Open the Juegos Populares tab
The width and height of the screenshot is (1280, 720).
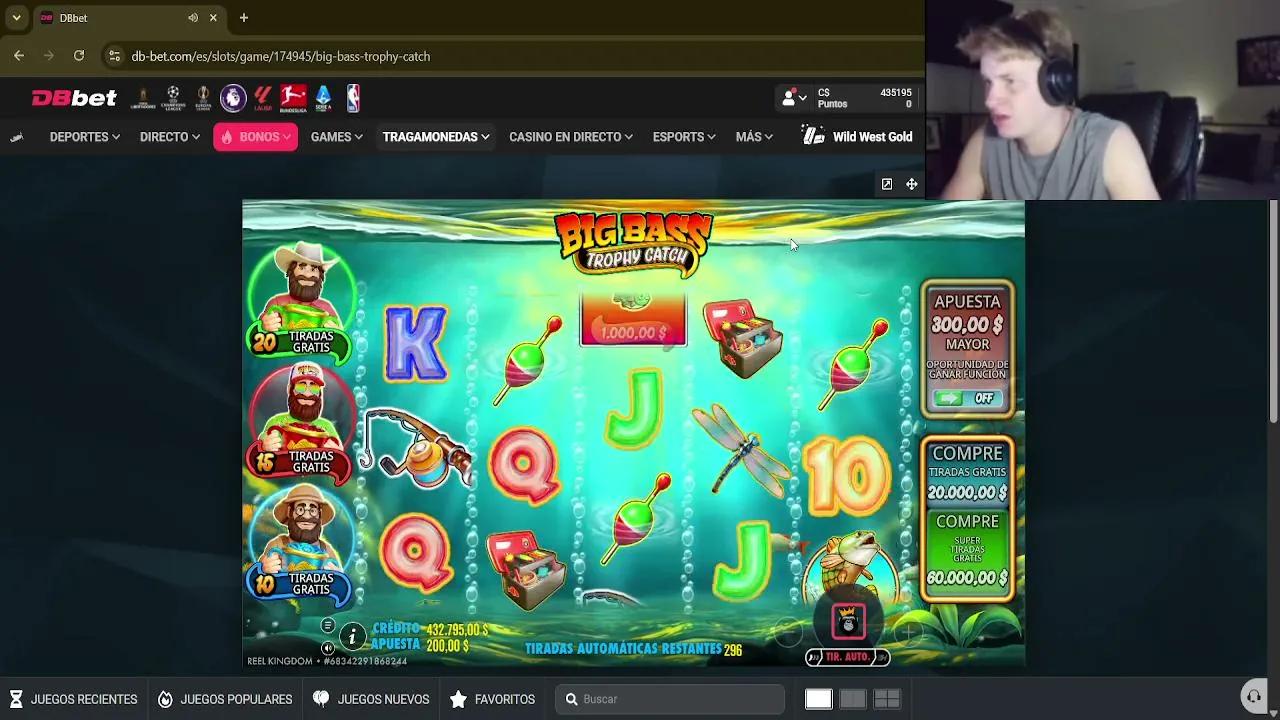point(225,699)
